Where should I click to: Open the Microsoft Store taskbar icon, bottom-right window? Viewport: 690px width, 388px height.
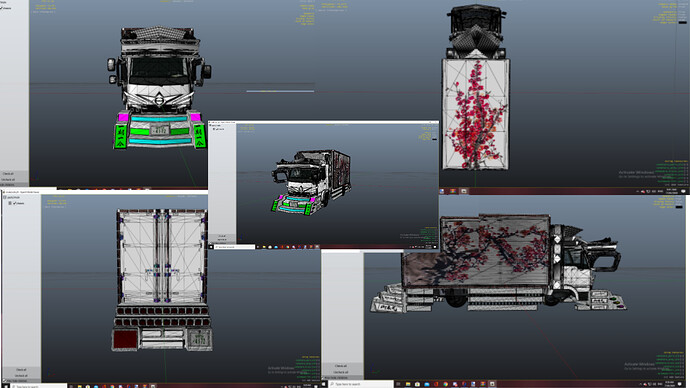[417, 384]
